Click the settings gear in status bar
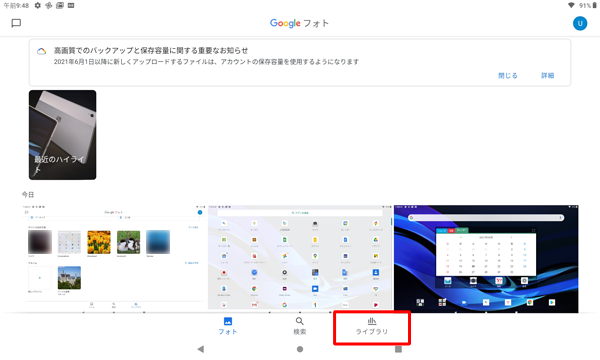600x360 pixels. [38, 5]
